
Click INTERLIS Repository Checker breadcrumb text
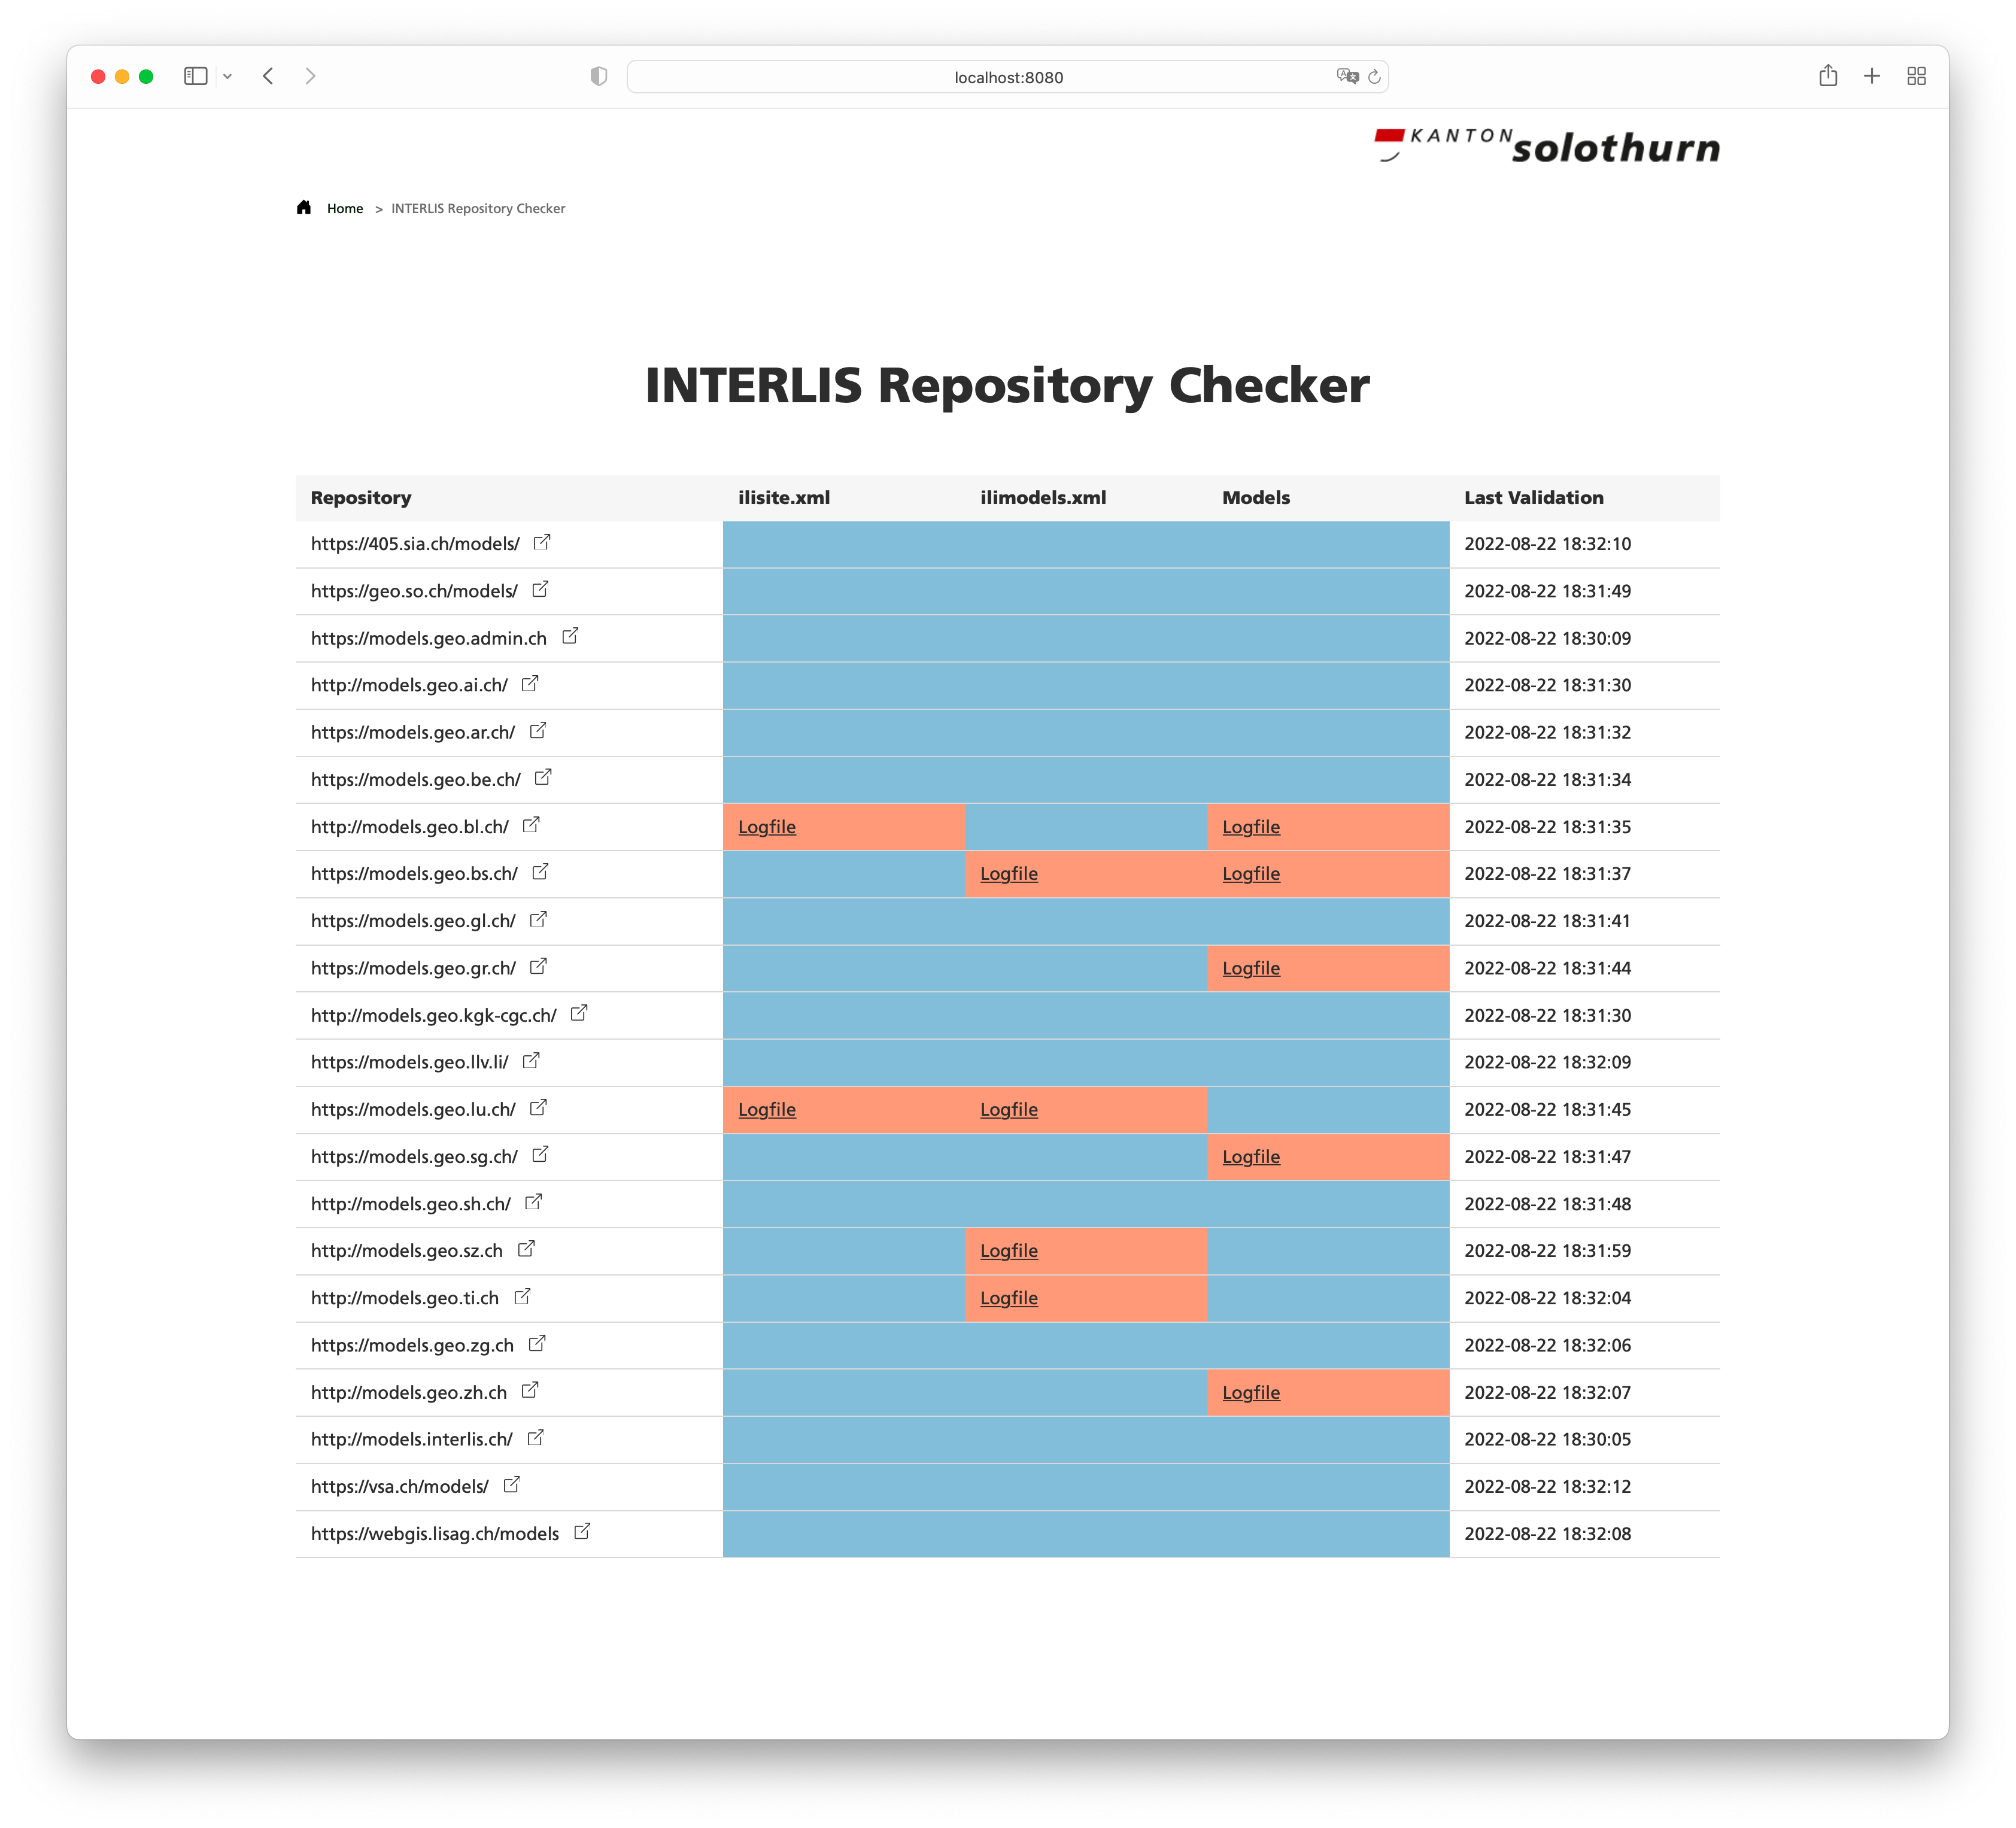pos(478,208)
